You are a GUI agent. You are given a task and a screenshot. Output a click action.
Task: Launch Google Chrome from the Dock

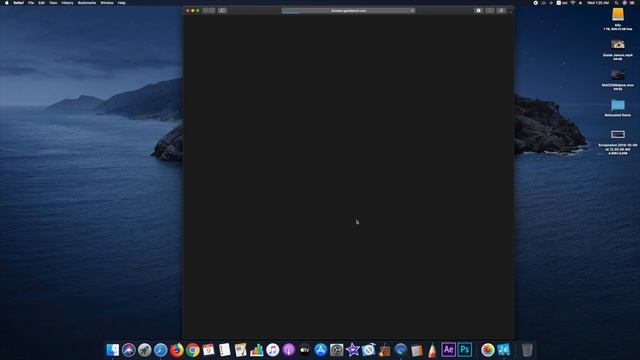193,350
